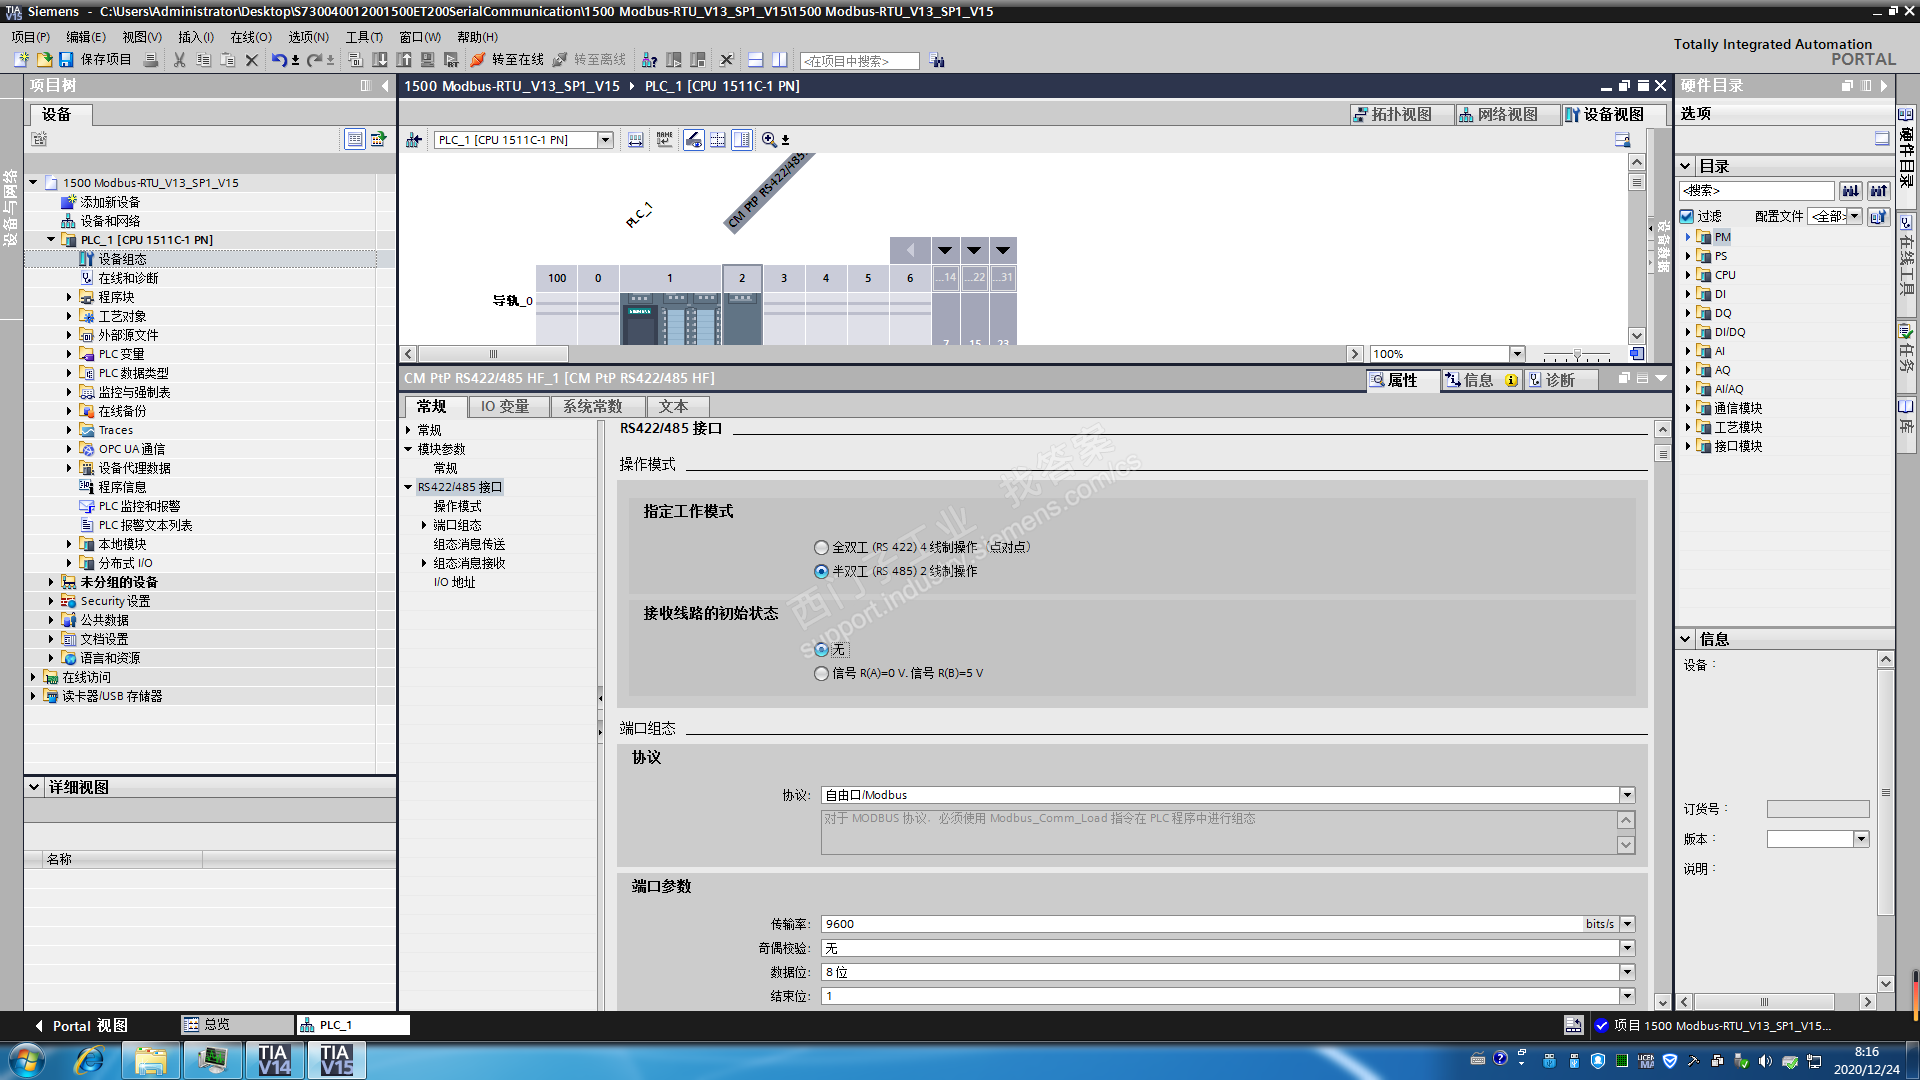Click the catalog search input field
The width and height of the screenshot is (1920, 1080).
pos(1755,190)
